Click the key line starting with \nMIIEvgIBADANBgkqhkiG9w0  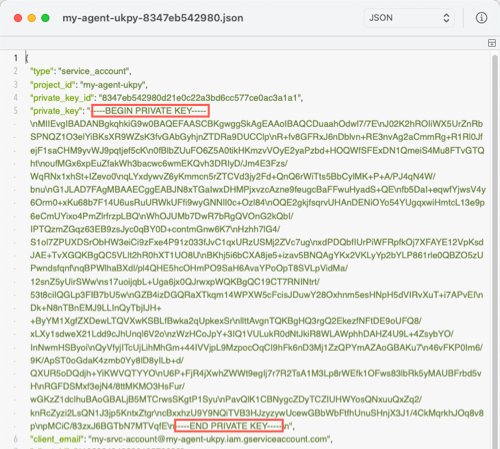(x=256, y=124)
